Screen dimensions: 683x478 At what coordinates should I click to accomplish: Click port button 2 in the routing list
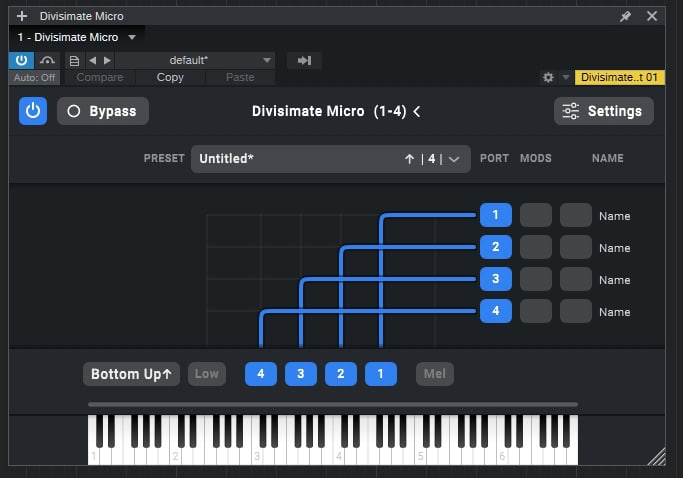pos(496,247)
